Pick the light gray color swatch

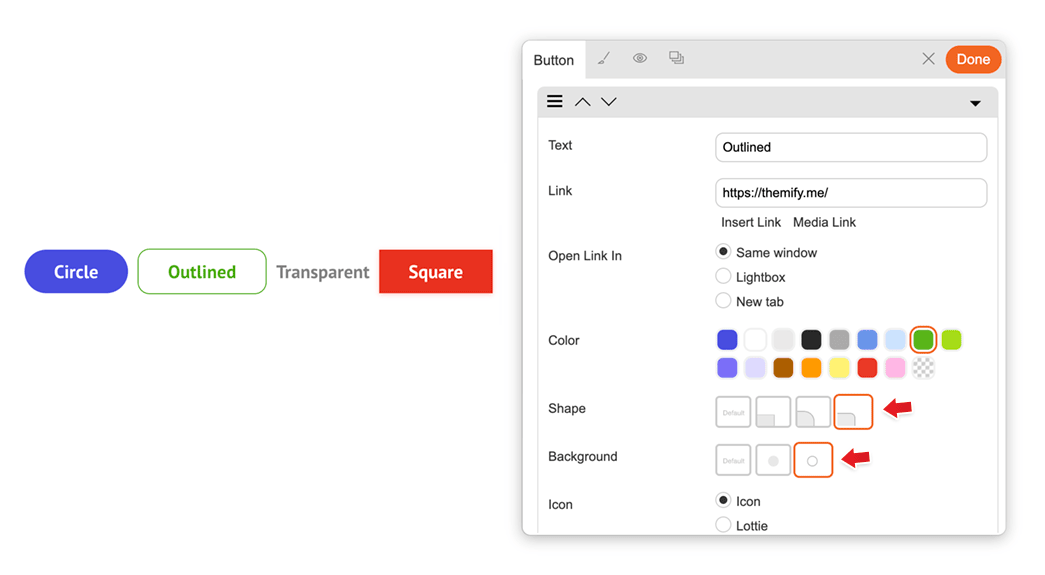tap(783, 340)
